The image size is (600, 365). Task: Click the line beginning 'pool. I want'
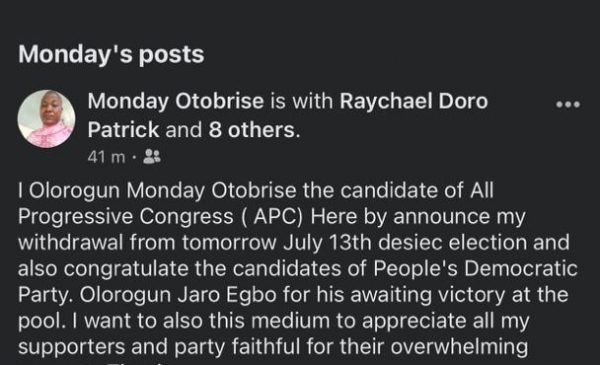pos(274,321)
